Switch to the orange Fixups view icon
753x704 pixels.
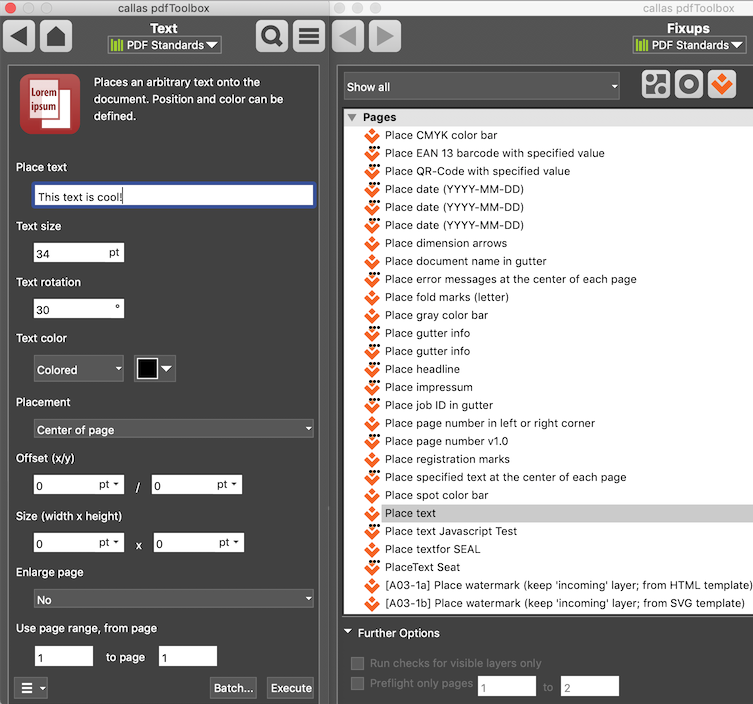[x=722, y=84]
